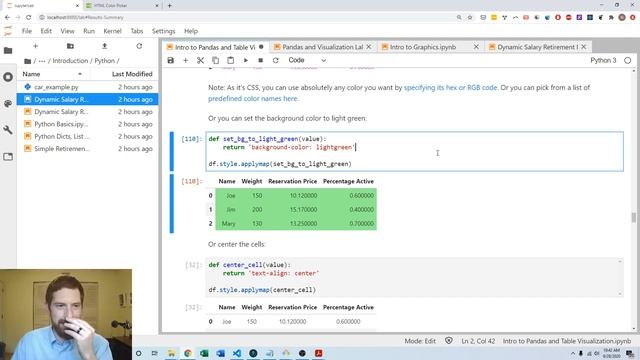Click into the set_bg_to_light_green code cell
Screen dimensions: 640x360
(x=415, y=151)
